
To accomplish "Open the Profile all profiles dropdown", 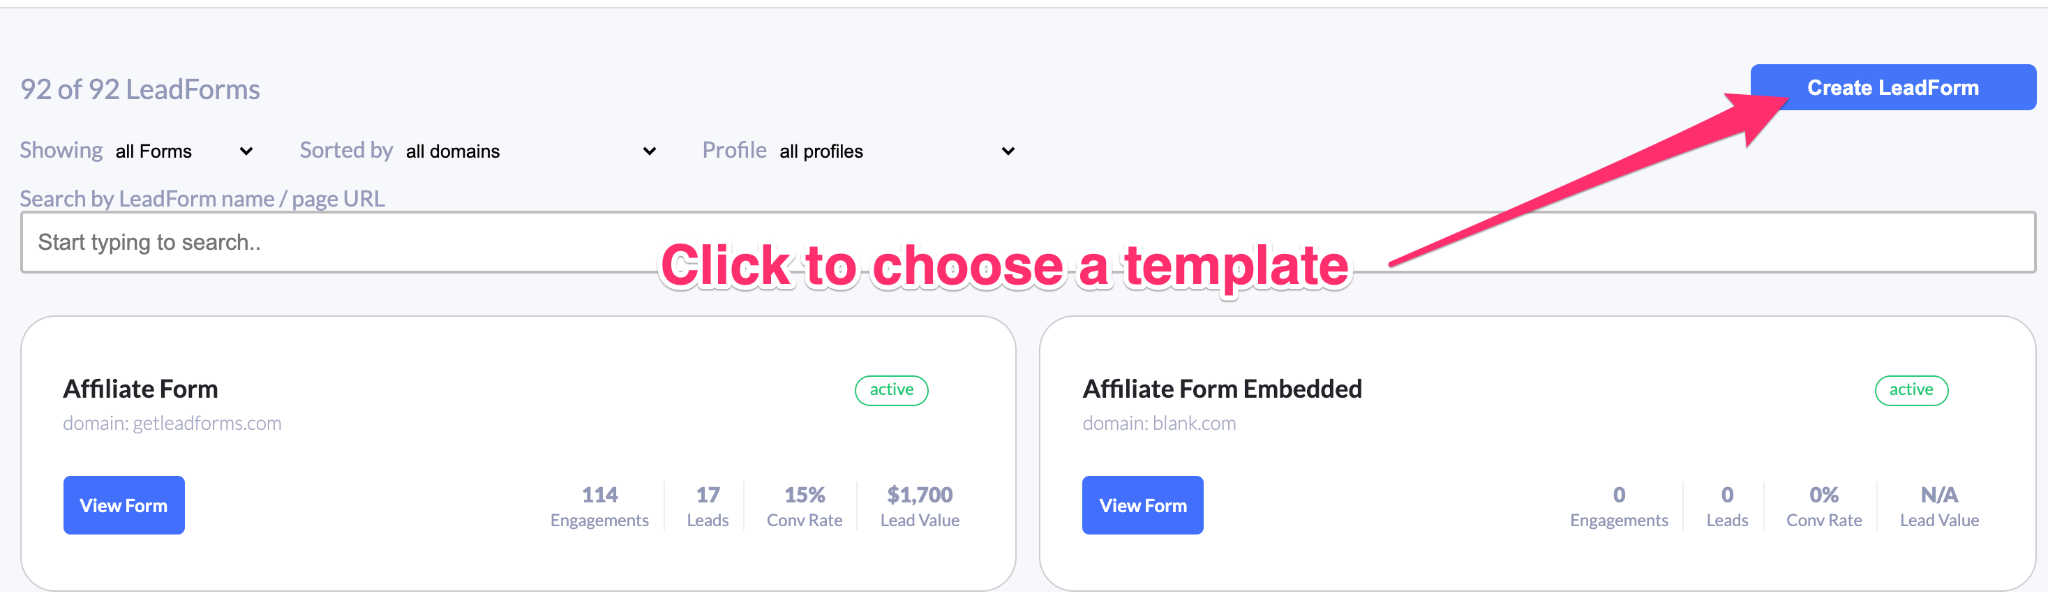I will click(896, 151).
